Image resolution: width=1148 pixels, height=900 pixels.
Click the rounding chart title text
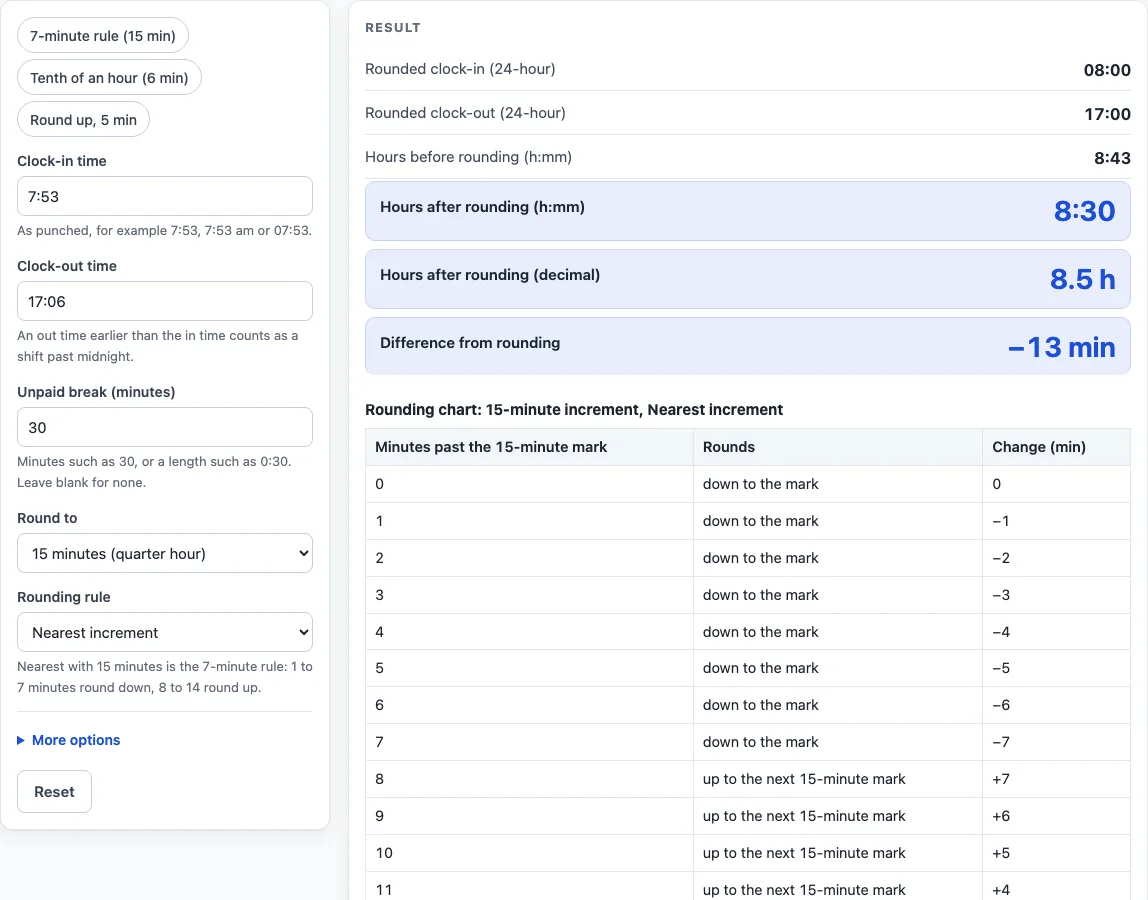[574, 409]
